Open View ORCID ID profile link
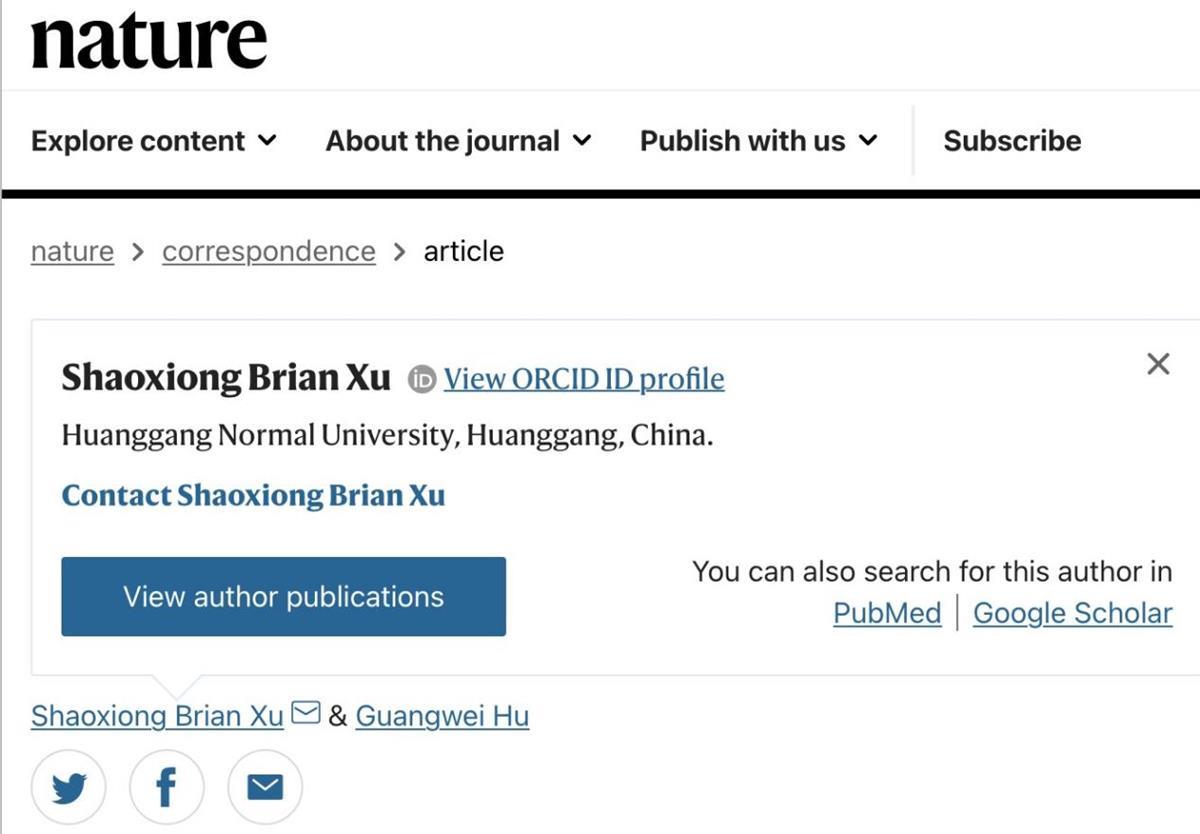The image size is (1200, 834). tap(584, 379)
